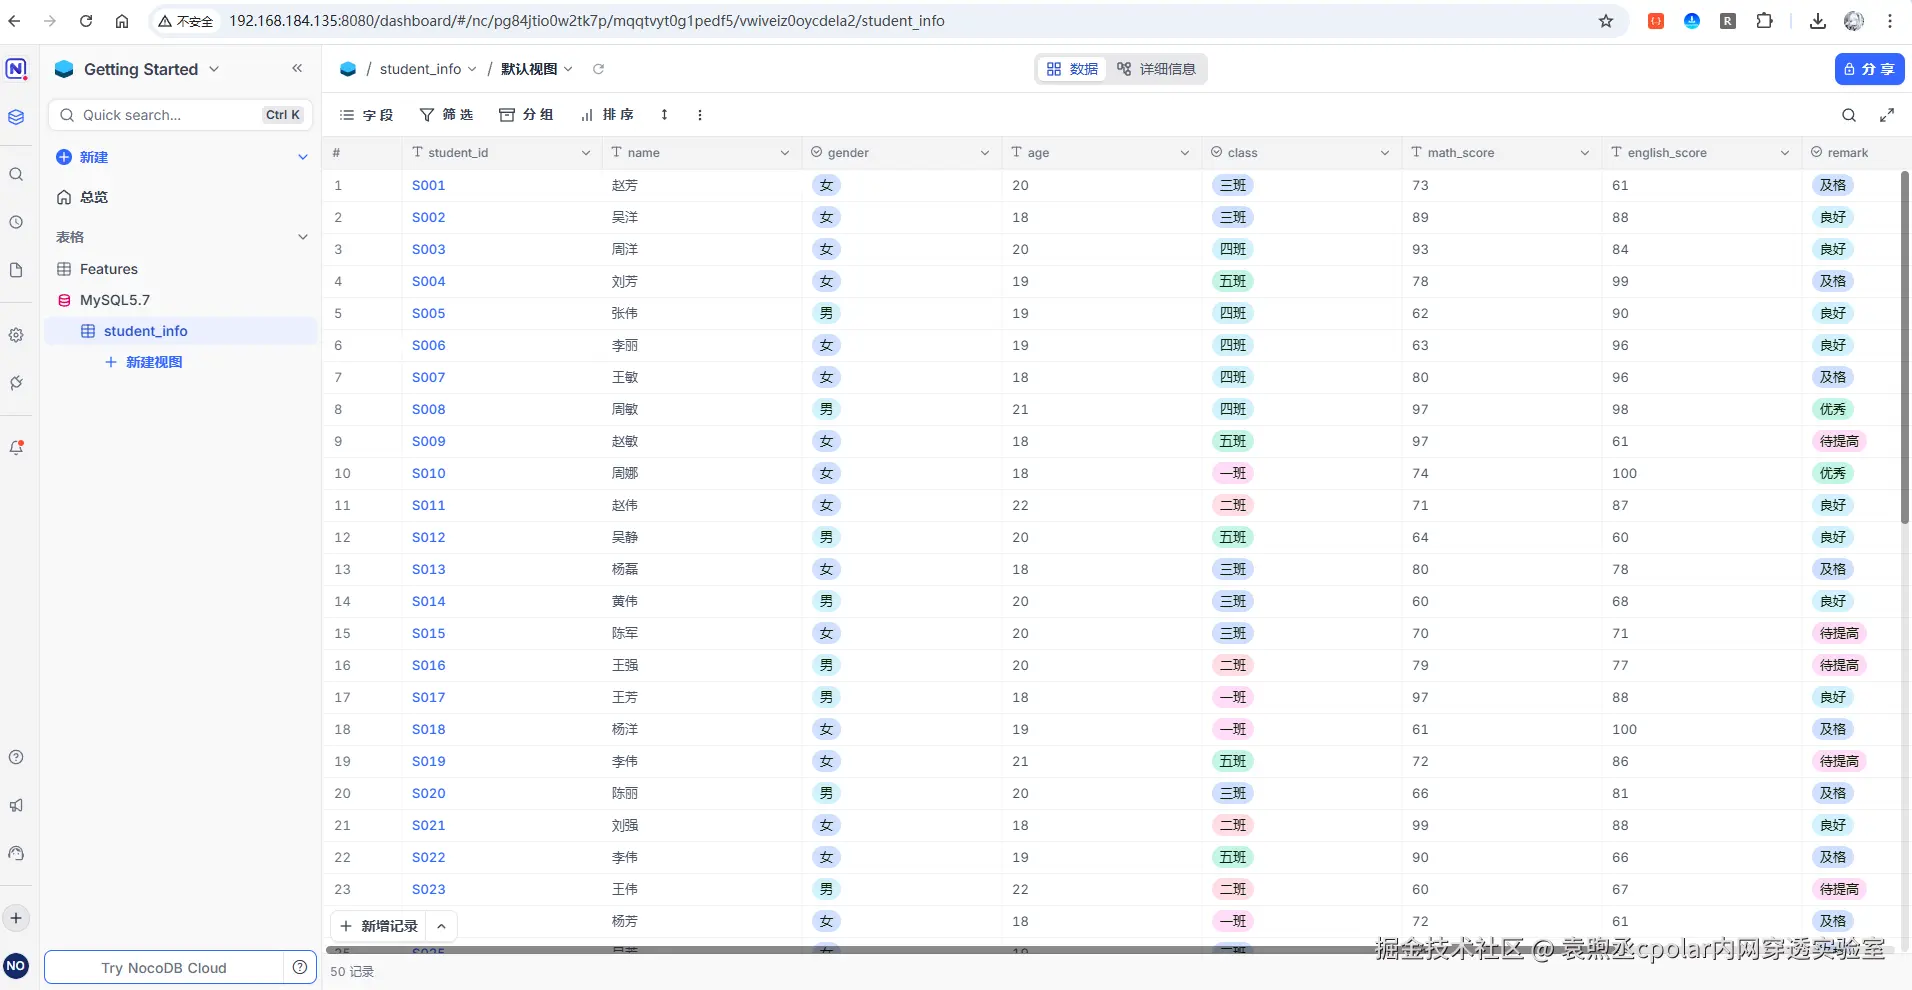Image resolution: width=1912 pixels, height=990 pixels.
Task: Switch to the 数据 tab
Action: (1072, 69)
